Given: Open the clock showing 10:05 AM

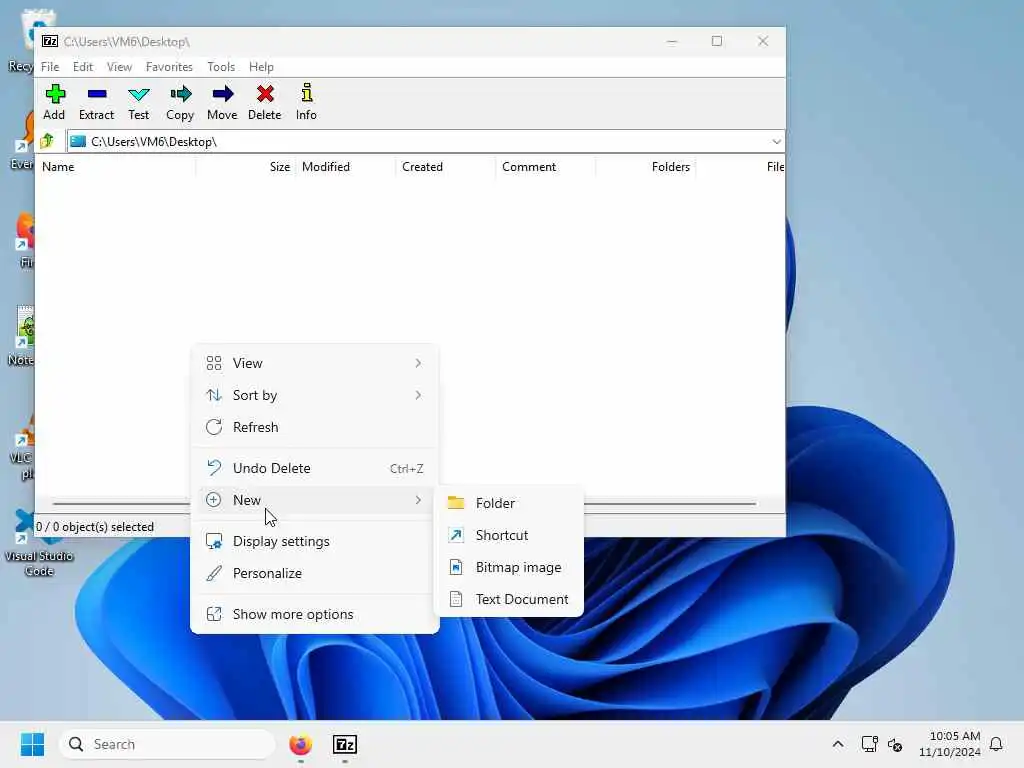Looking at the screenshot, I should pyautogui.click(x=950, y=744).
